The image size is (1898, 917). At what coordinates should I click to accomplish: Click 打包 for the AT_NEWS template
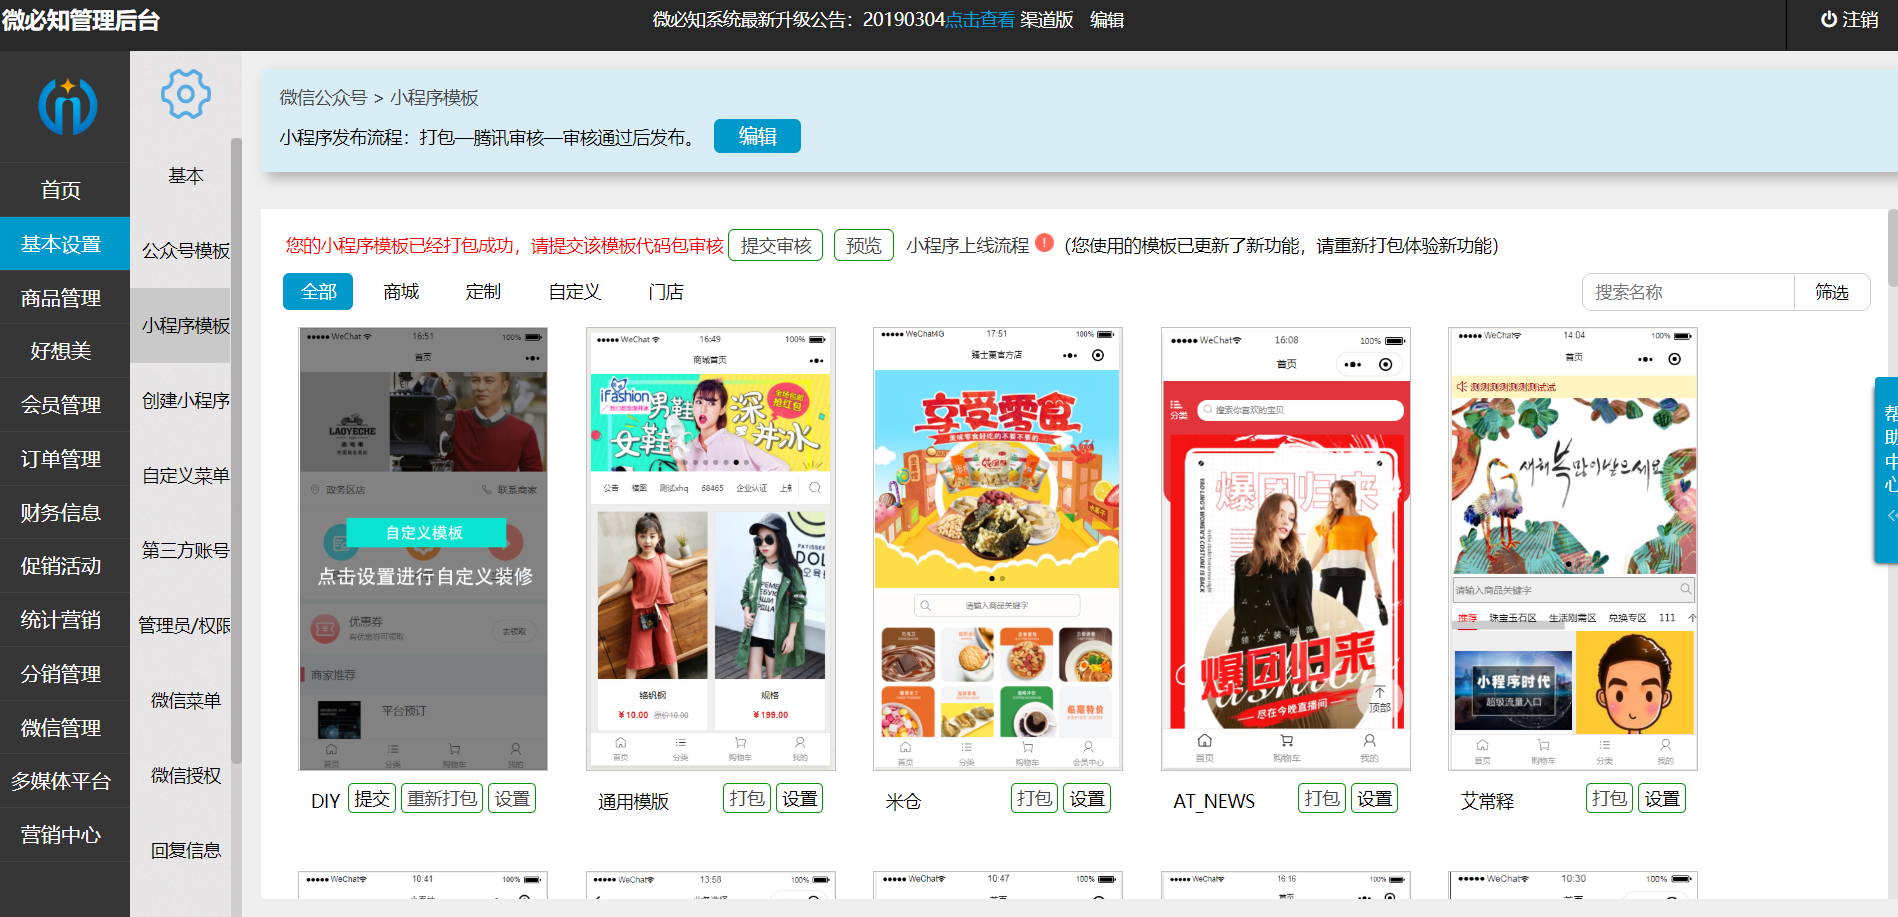[1321, 799]
